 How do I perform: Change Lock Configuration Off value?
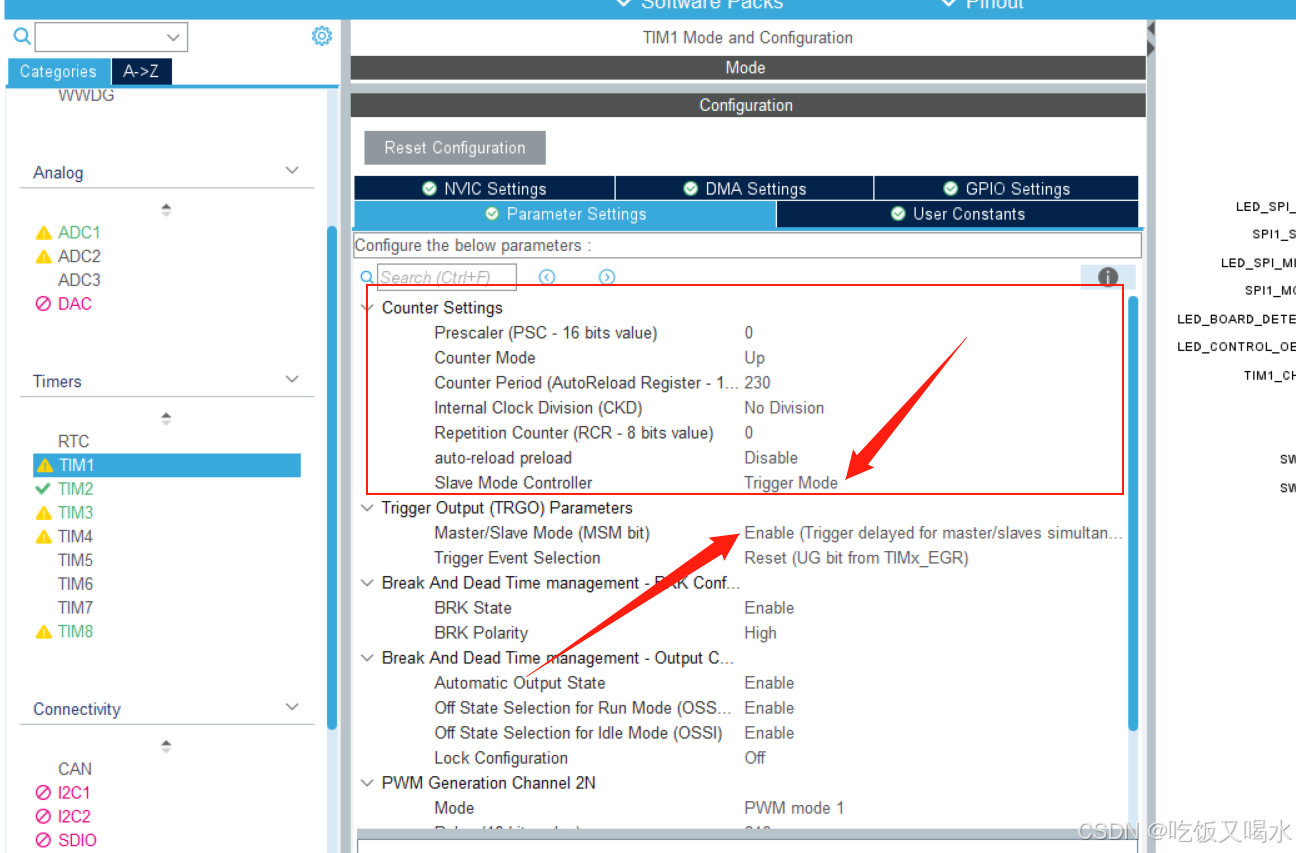coord(755,758)
